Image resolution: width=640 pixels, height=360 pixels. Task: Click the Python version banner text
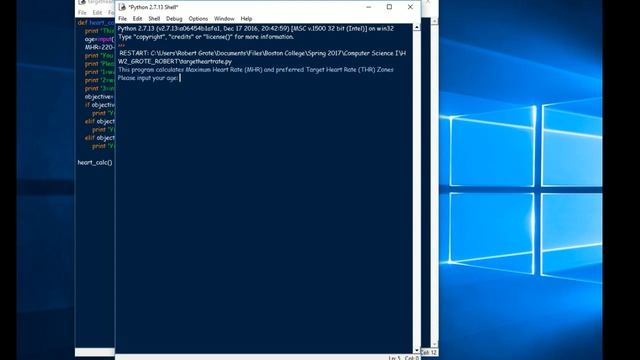pyautogui.click(x=256, y=29)
